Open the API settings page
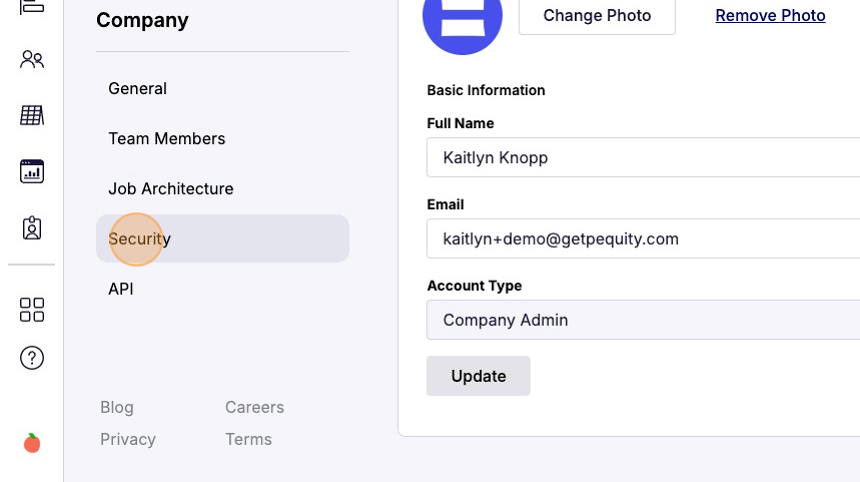This screenshot has width=860, height=482. tap(121, 289)
